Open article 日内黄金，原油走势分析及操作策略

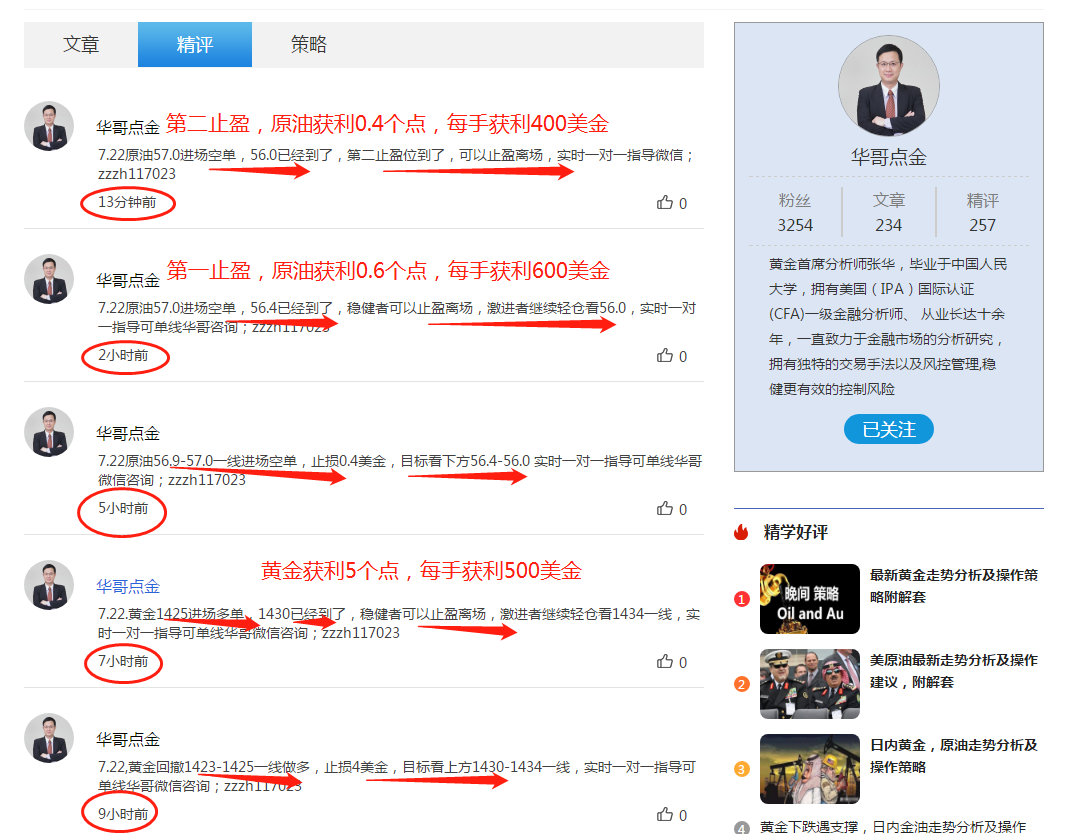click(954, 756)
